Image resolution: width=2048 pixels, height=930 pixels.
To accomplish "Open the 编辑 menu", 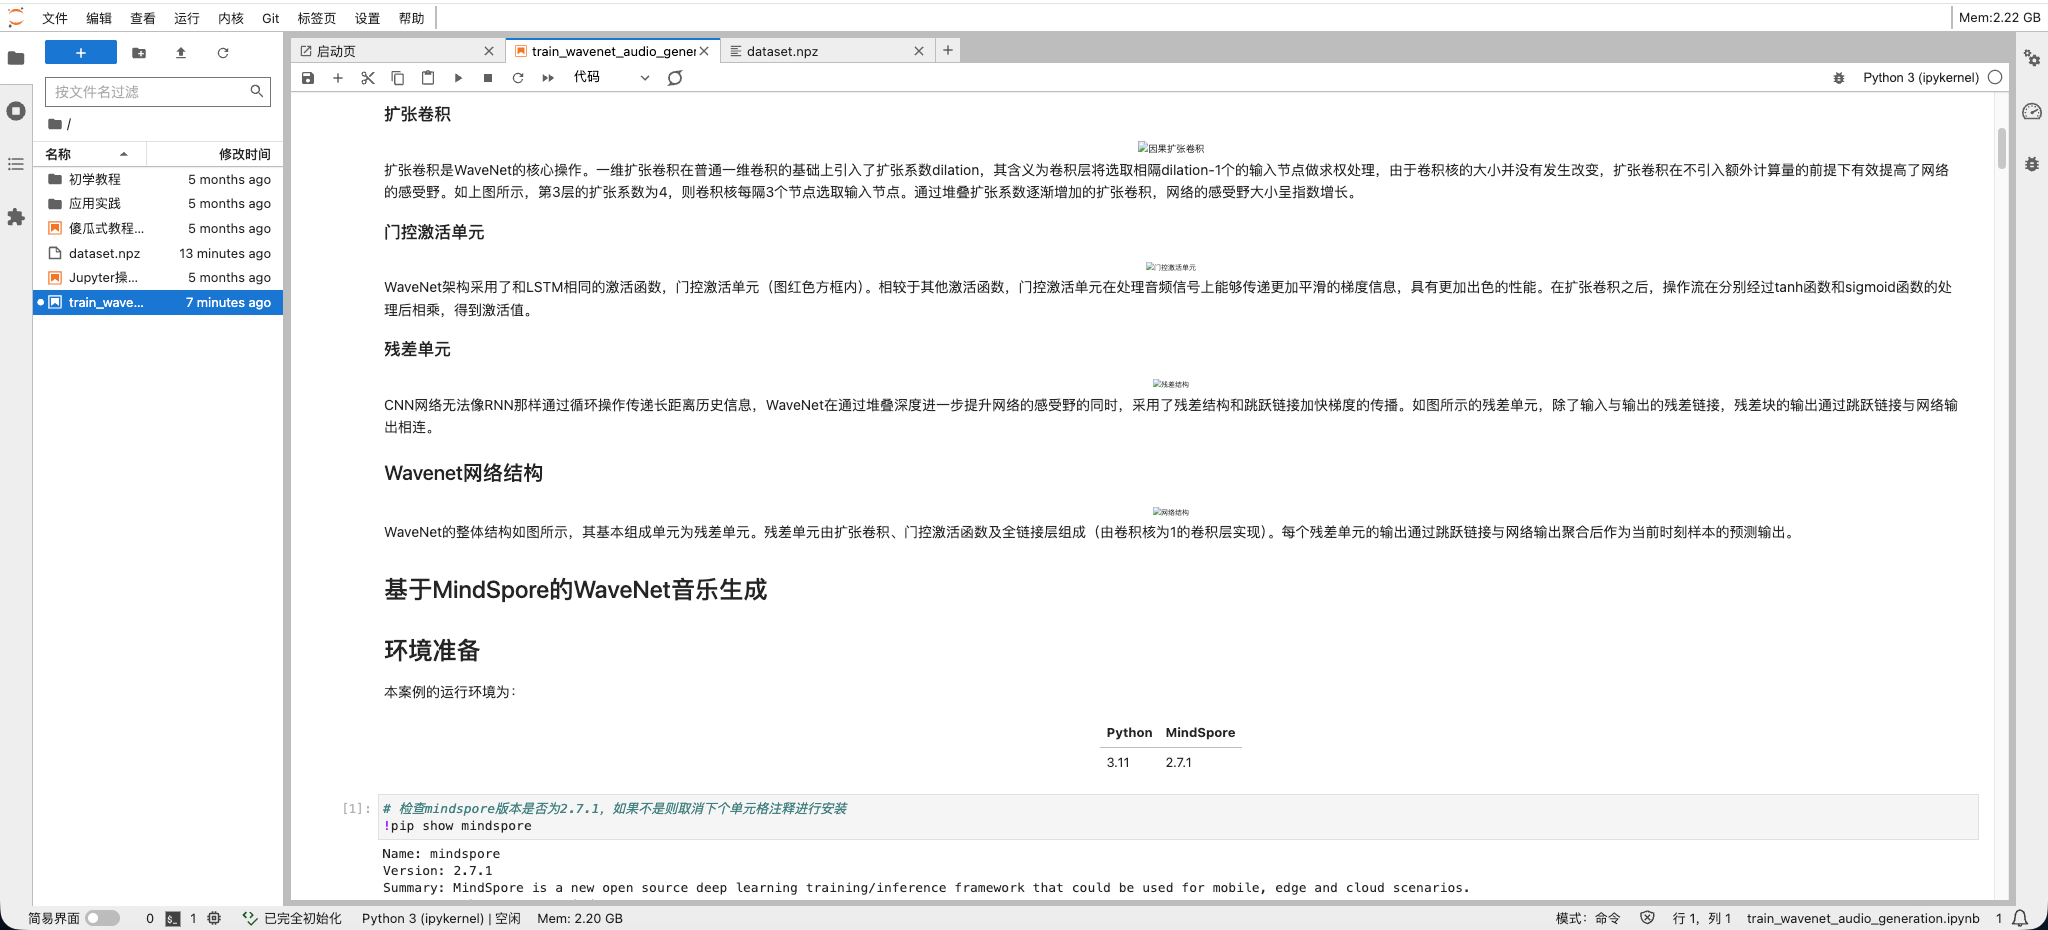I will 99,18.
